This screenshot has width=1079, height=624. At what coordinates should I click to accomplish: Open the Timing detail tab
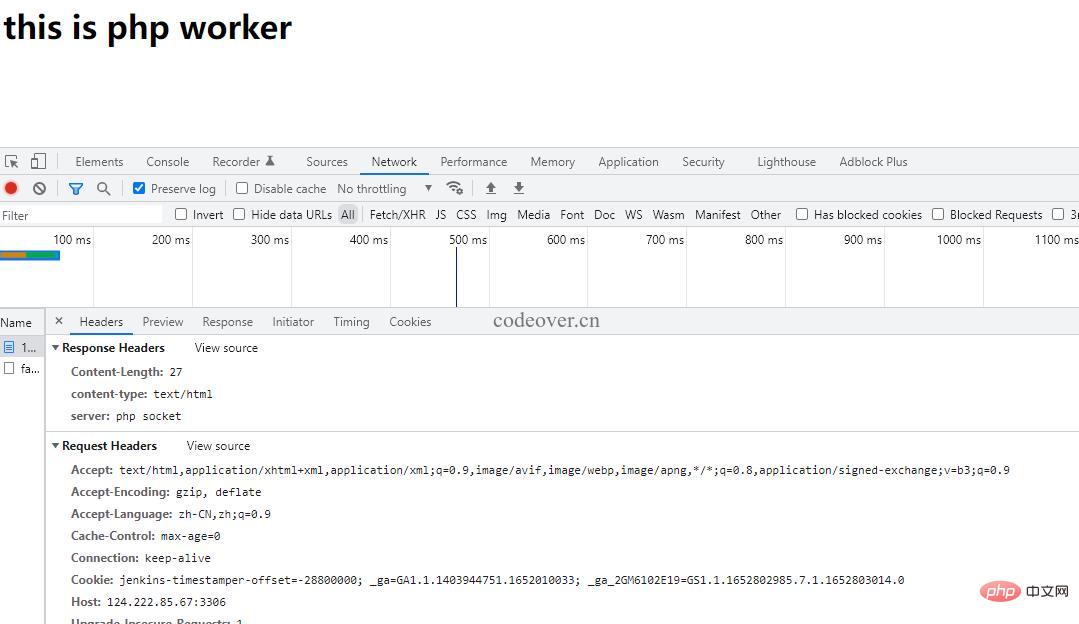[352, 322]
